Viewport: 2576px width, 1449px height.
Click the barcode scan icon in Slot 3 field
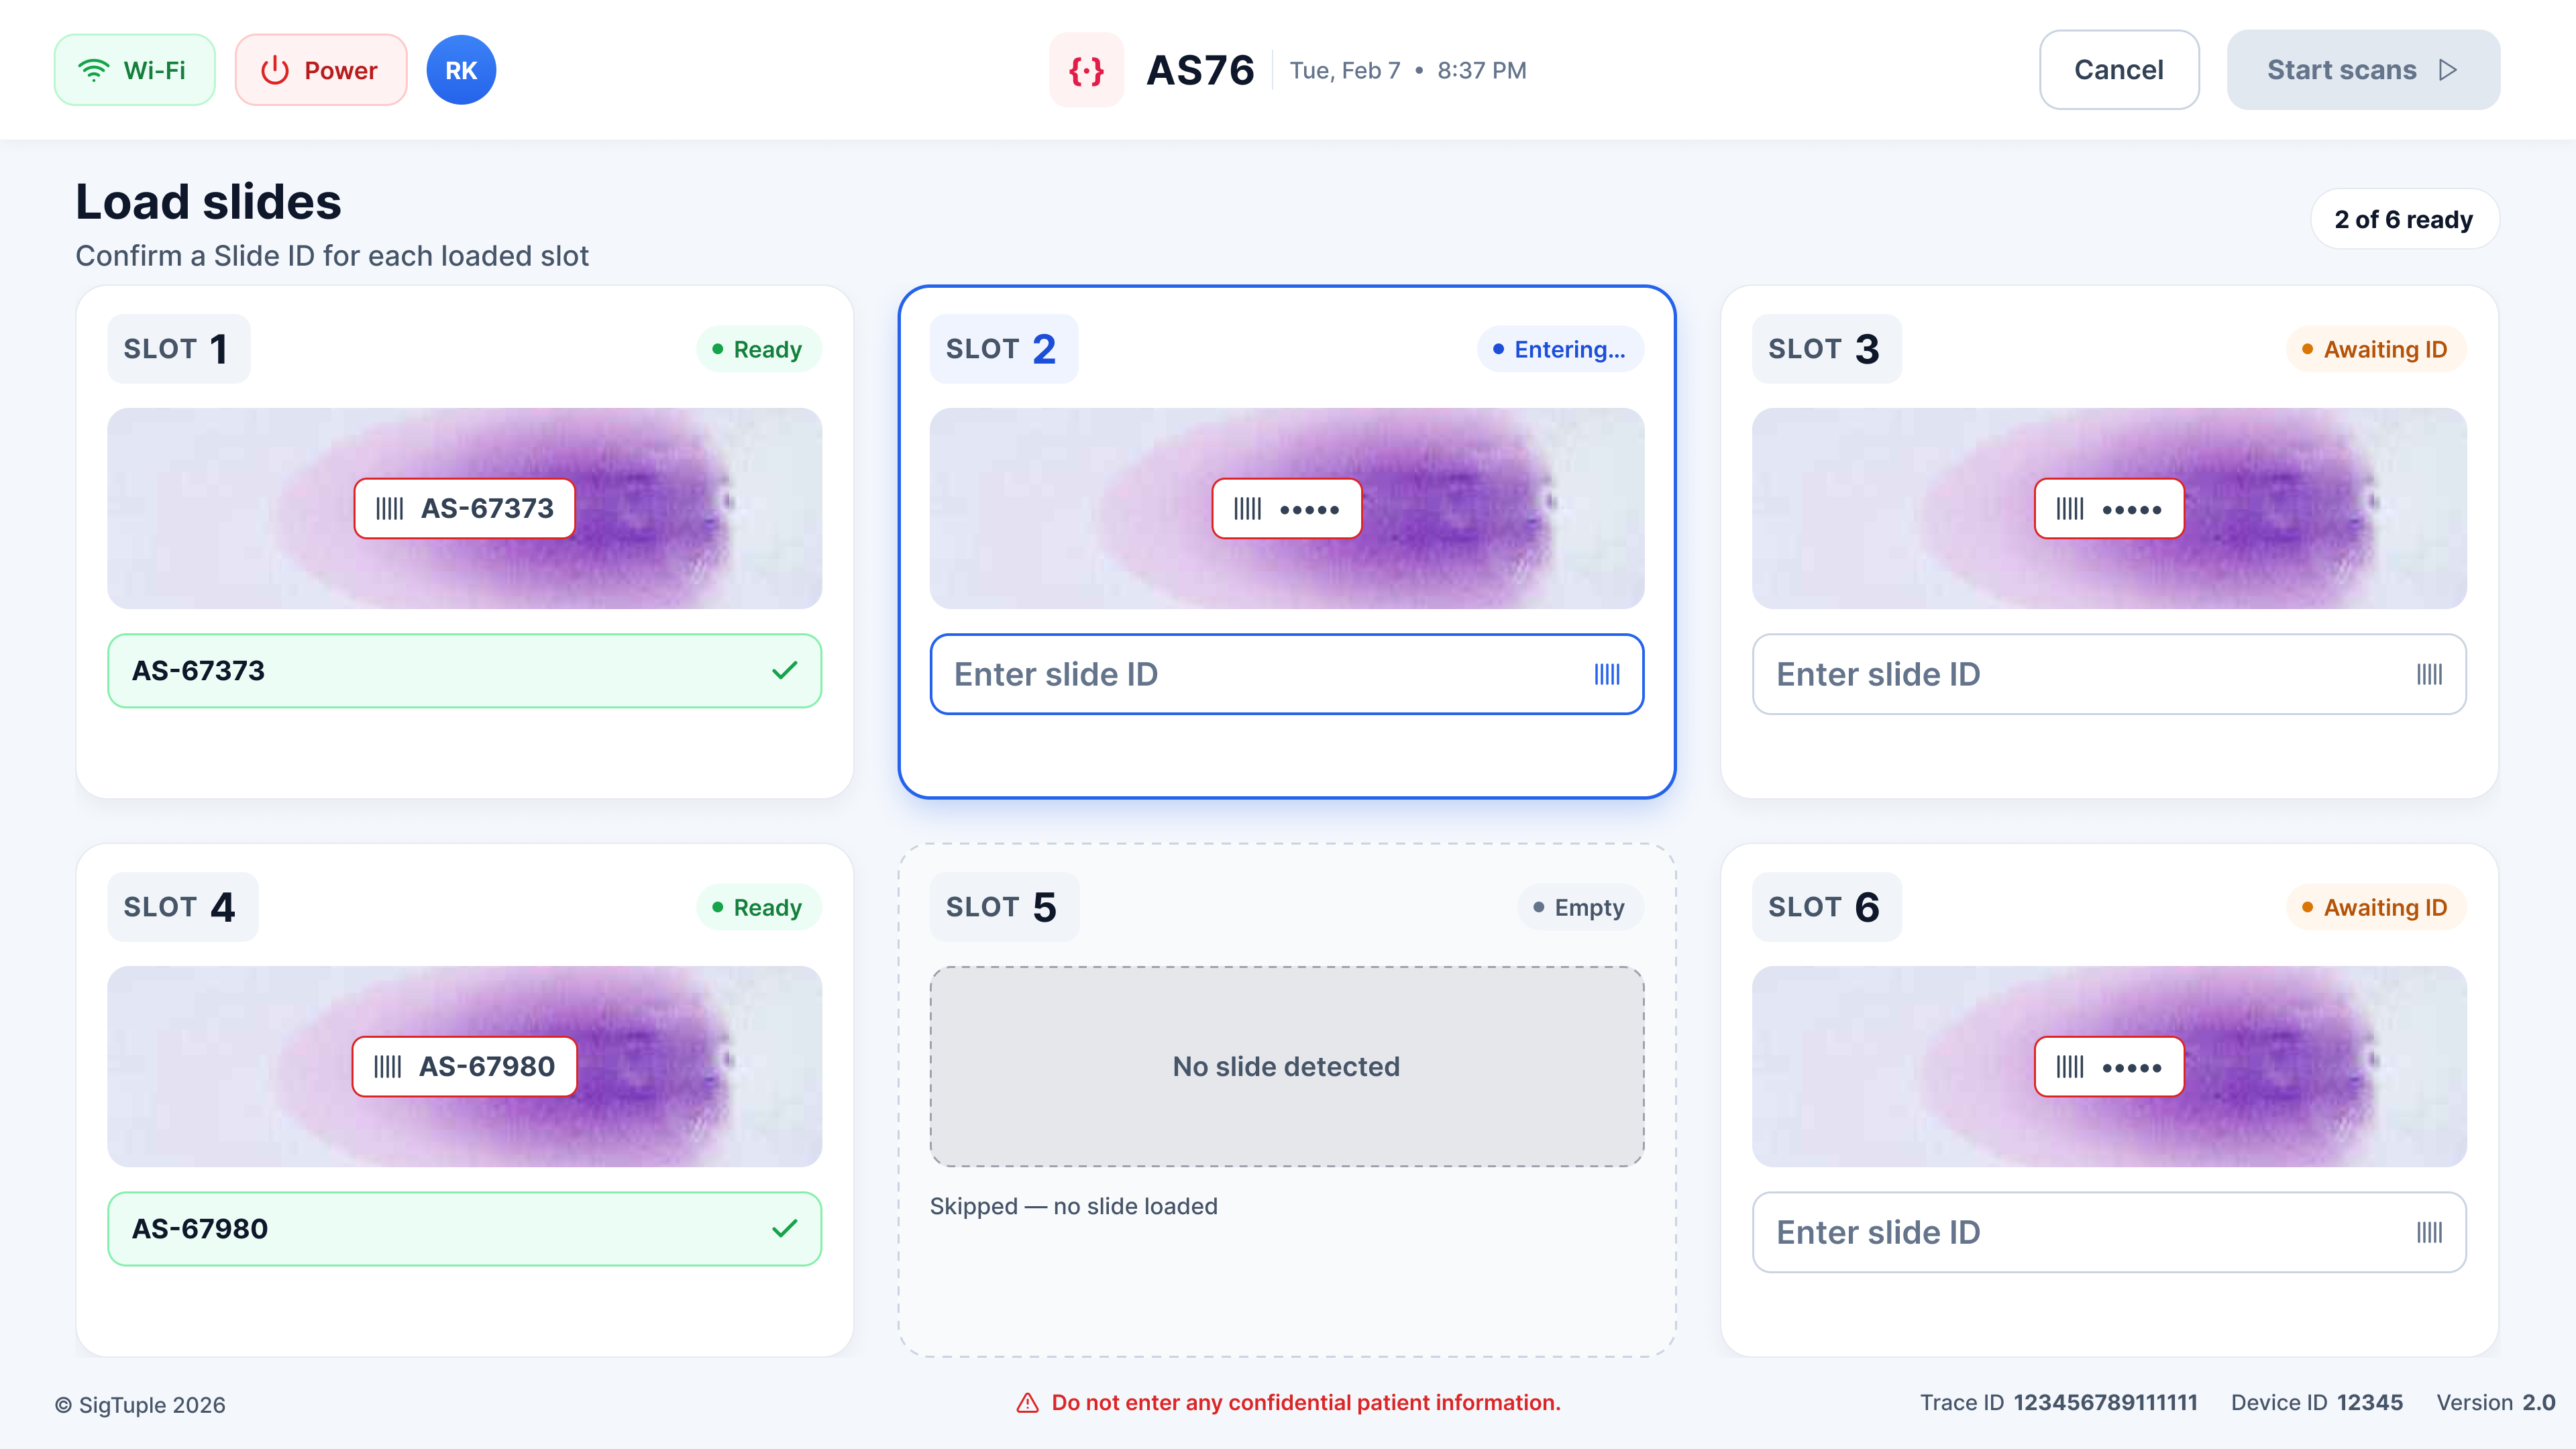tap(2429, 674)
